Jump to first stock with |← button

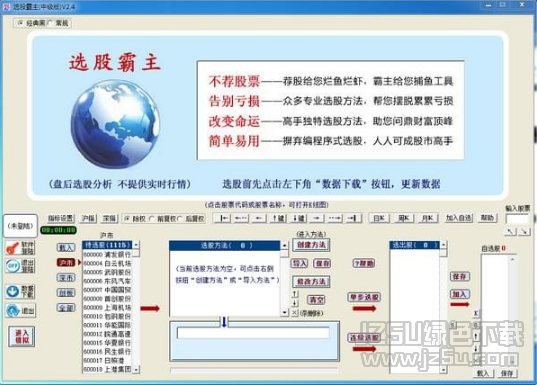(223, 218)
